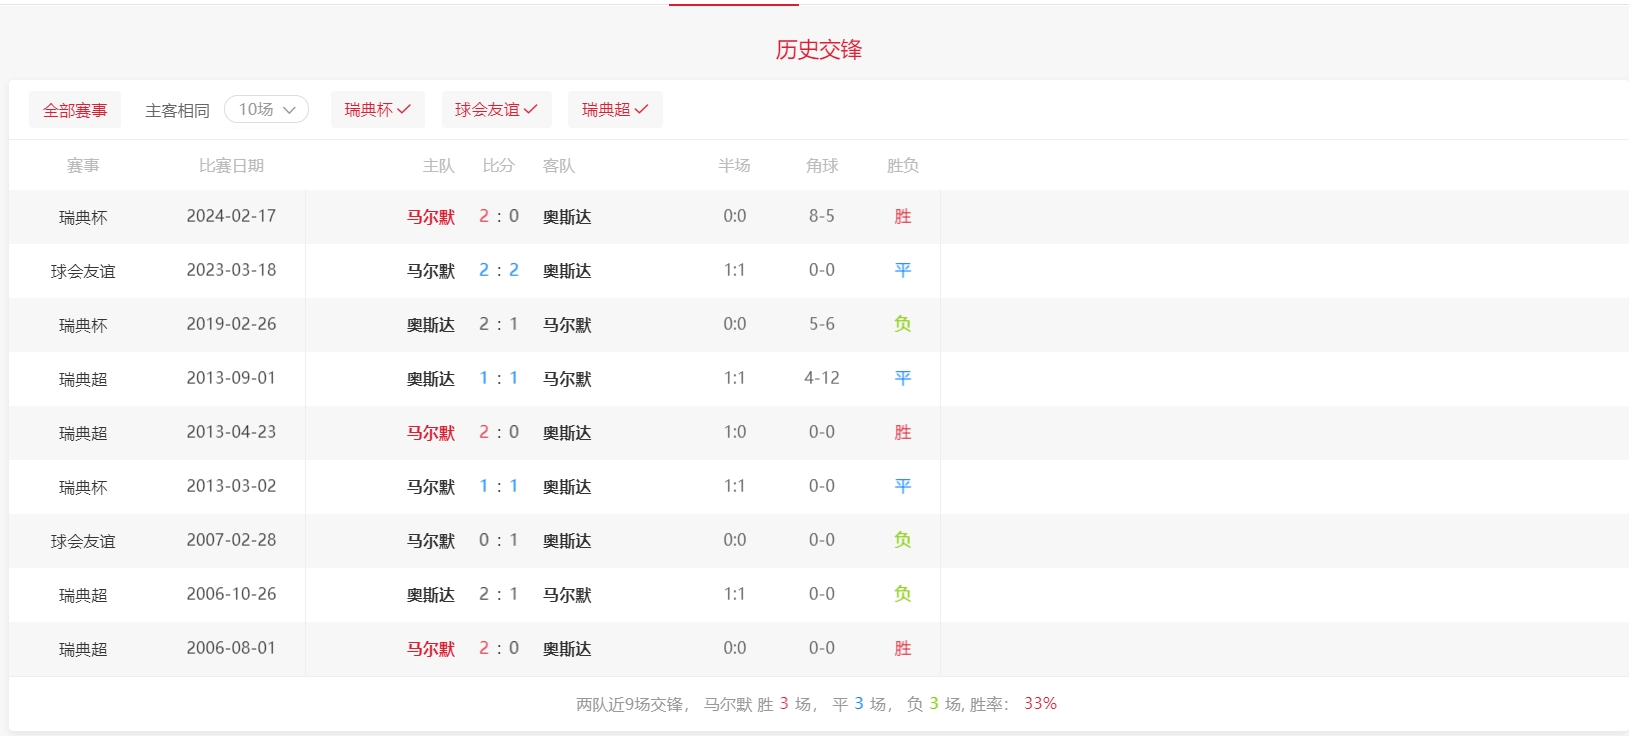
Task: Click the 平 result for 2013-09-01 match
Action: point(902,379)
